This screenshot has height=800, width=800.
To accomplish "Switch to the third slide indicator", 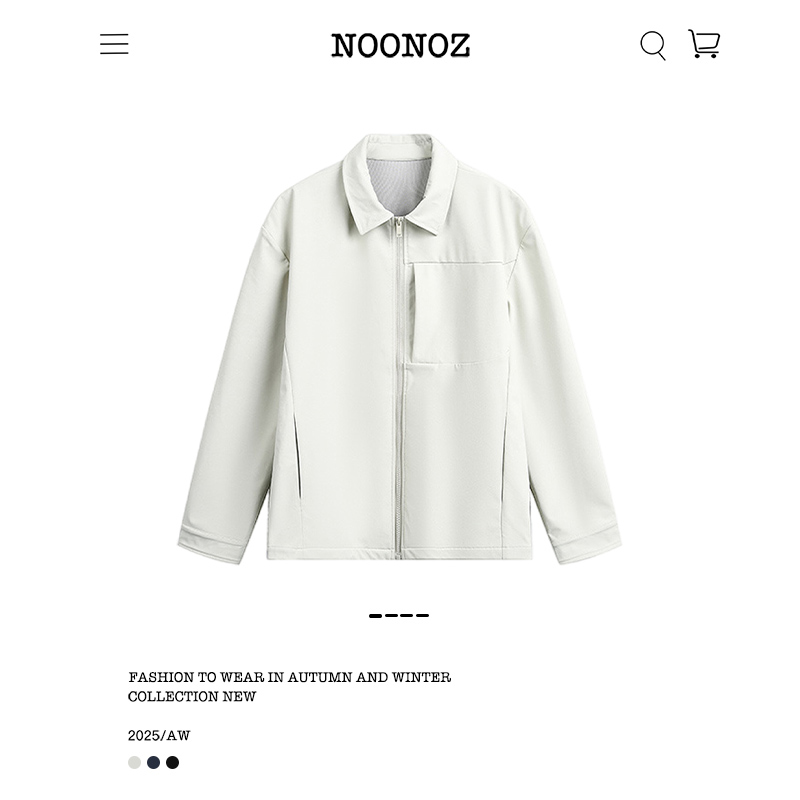I will click(x=407, y=616).
